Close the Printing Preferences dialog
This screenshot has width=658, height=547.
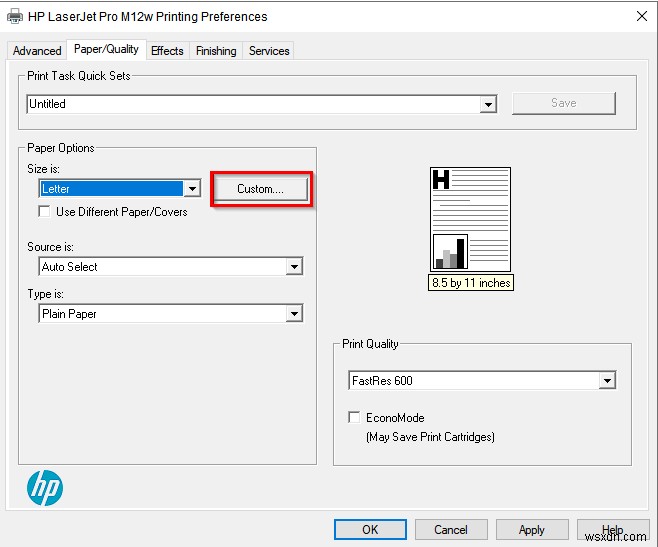pos(642,16)
